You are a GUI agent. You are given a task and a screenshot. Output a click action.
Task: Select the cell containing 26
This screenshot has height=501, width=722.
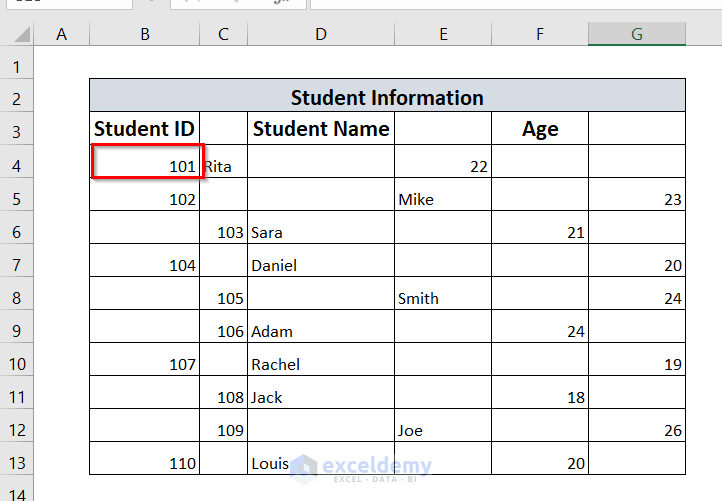[x=637, y=425]
